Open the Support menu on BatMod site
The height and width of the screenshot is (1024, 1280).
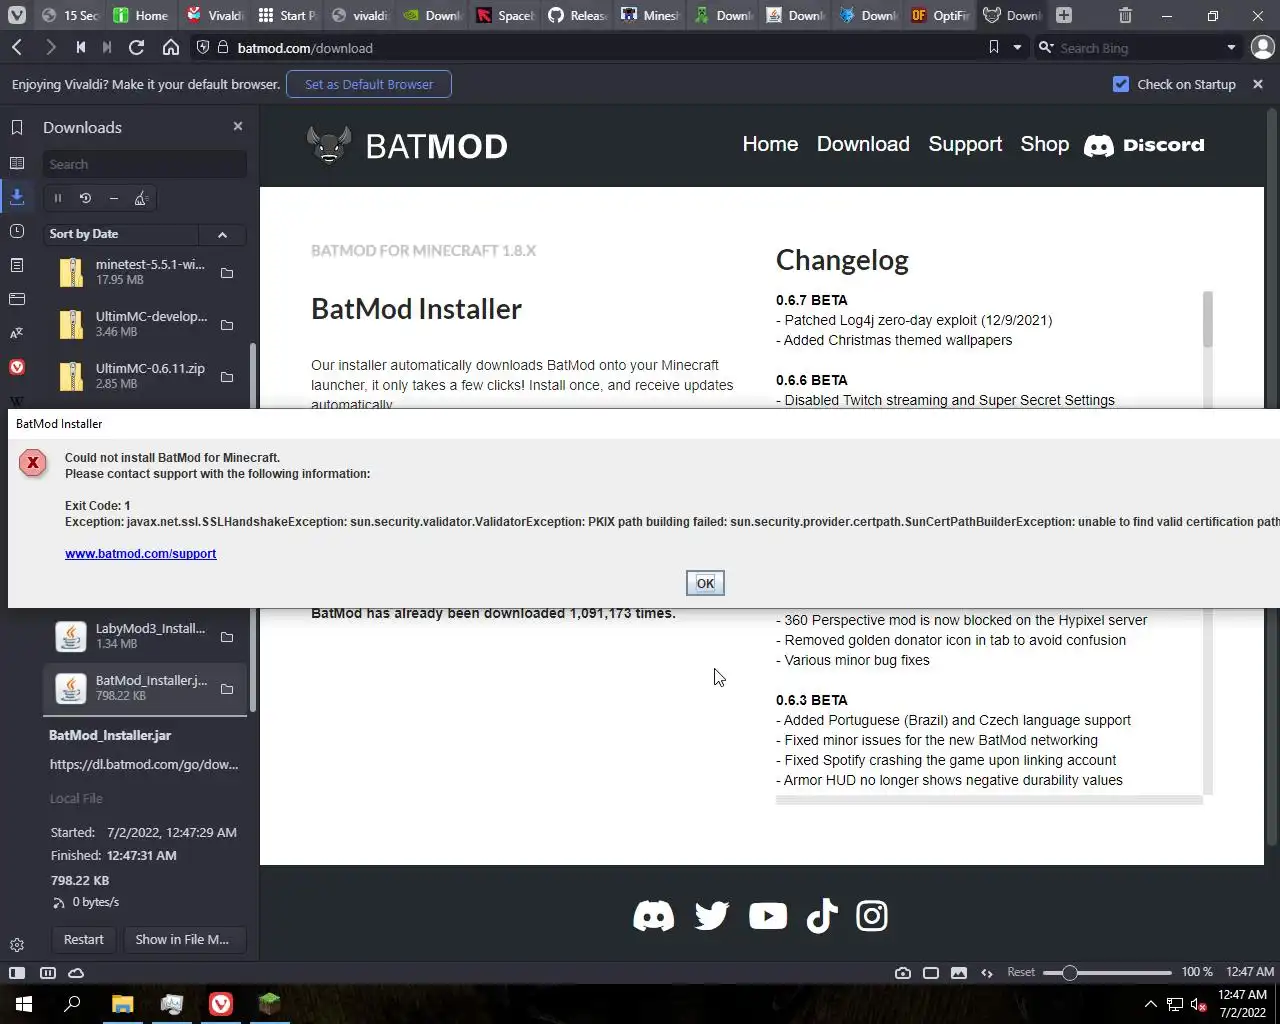[x=965, y=144]
